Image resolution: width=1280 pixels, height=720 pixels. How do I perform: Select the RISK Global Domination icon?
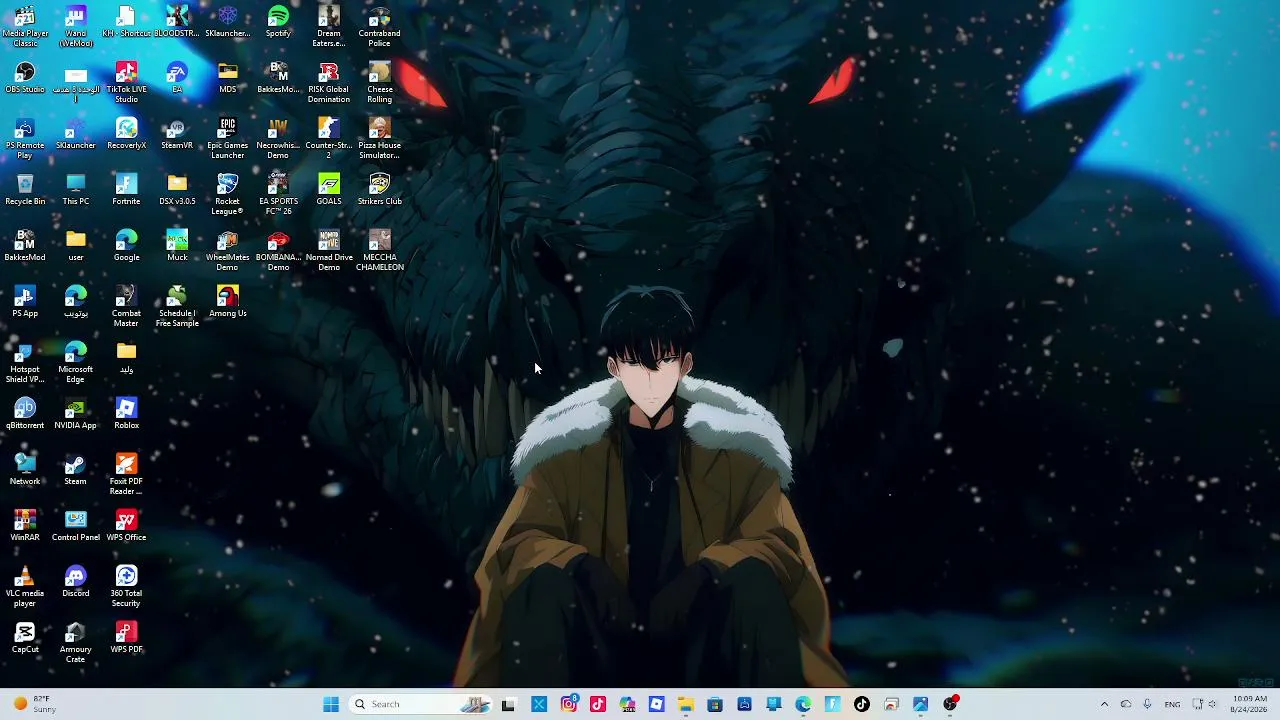tap(329, 83)
